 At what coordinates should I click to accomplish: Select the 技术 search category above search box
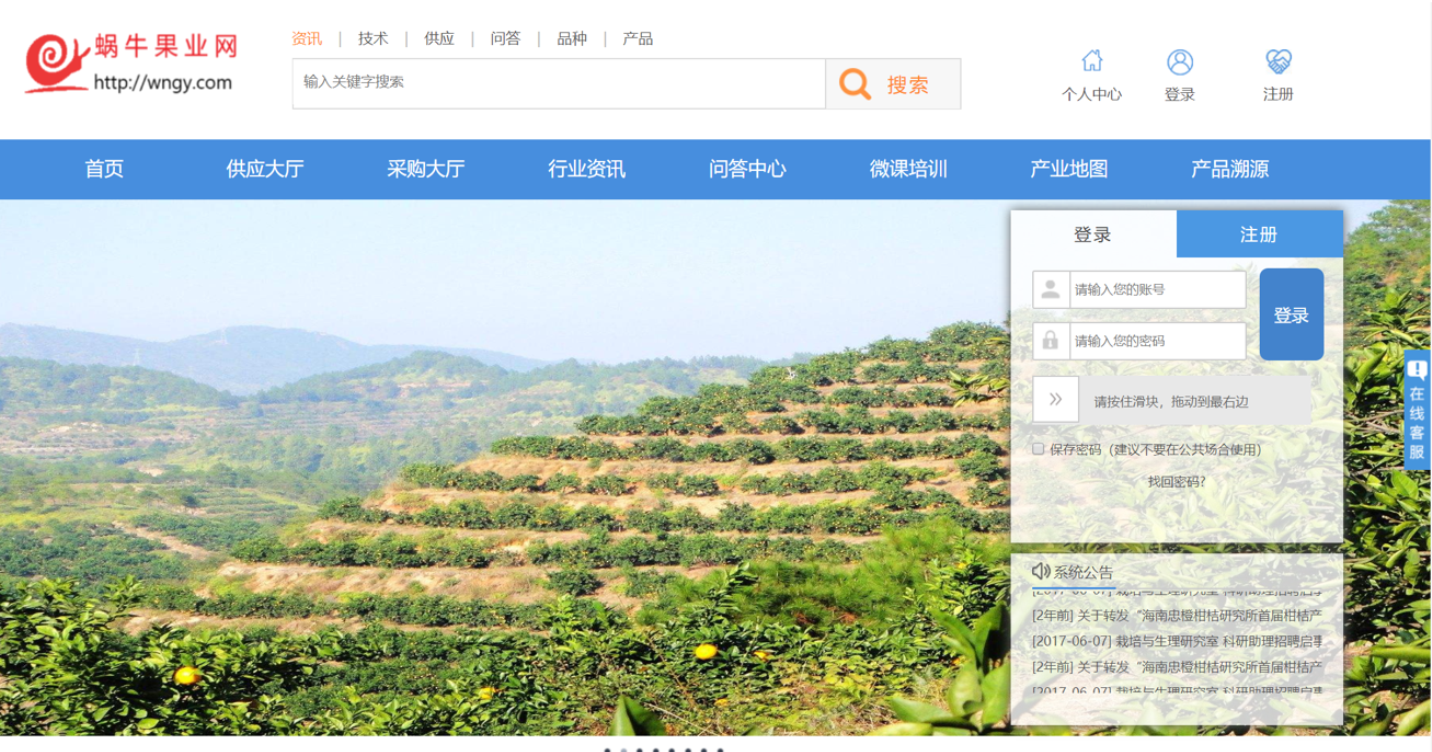pyautogui.click(x=373, y=39)
